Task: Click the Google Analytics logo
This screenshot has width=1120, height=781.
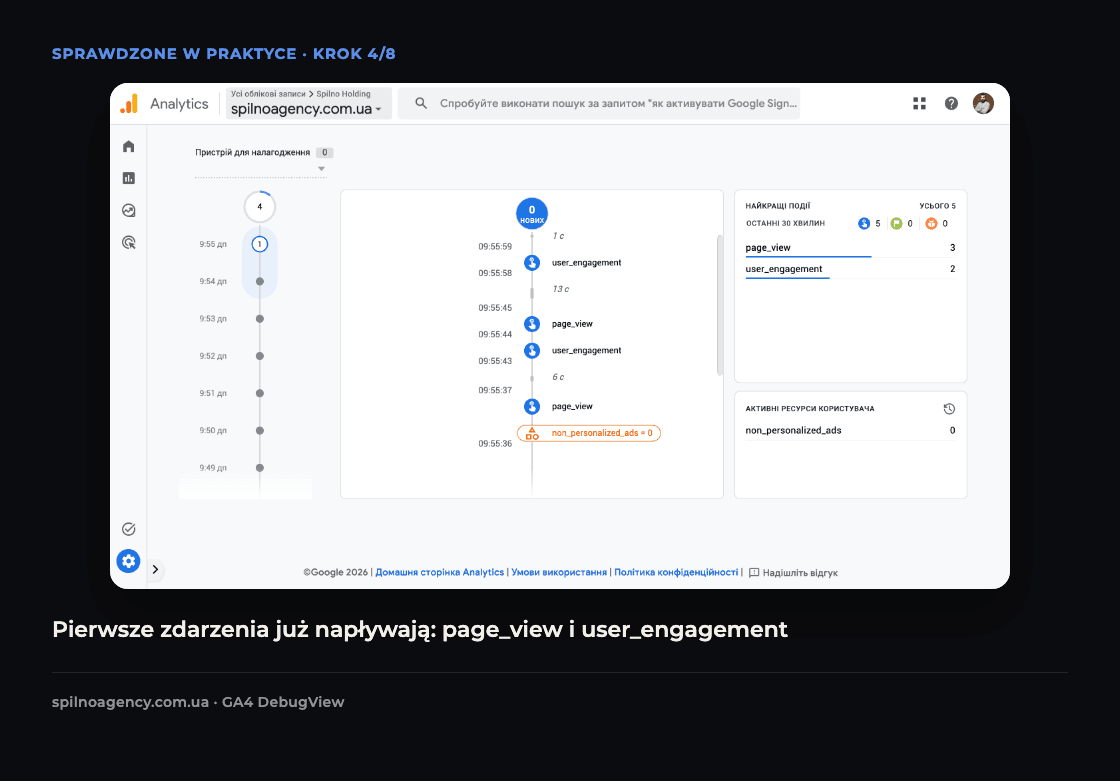Action: coord(129,104)
